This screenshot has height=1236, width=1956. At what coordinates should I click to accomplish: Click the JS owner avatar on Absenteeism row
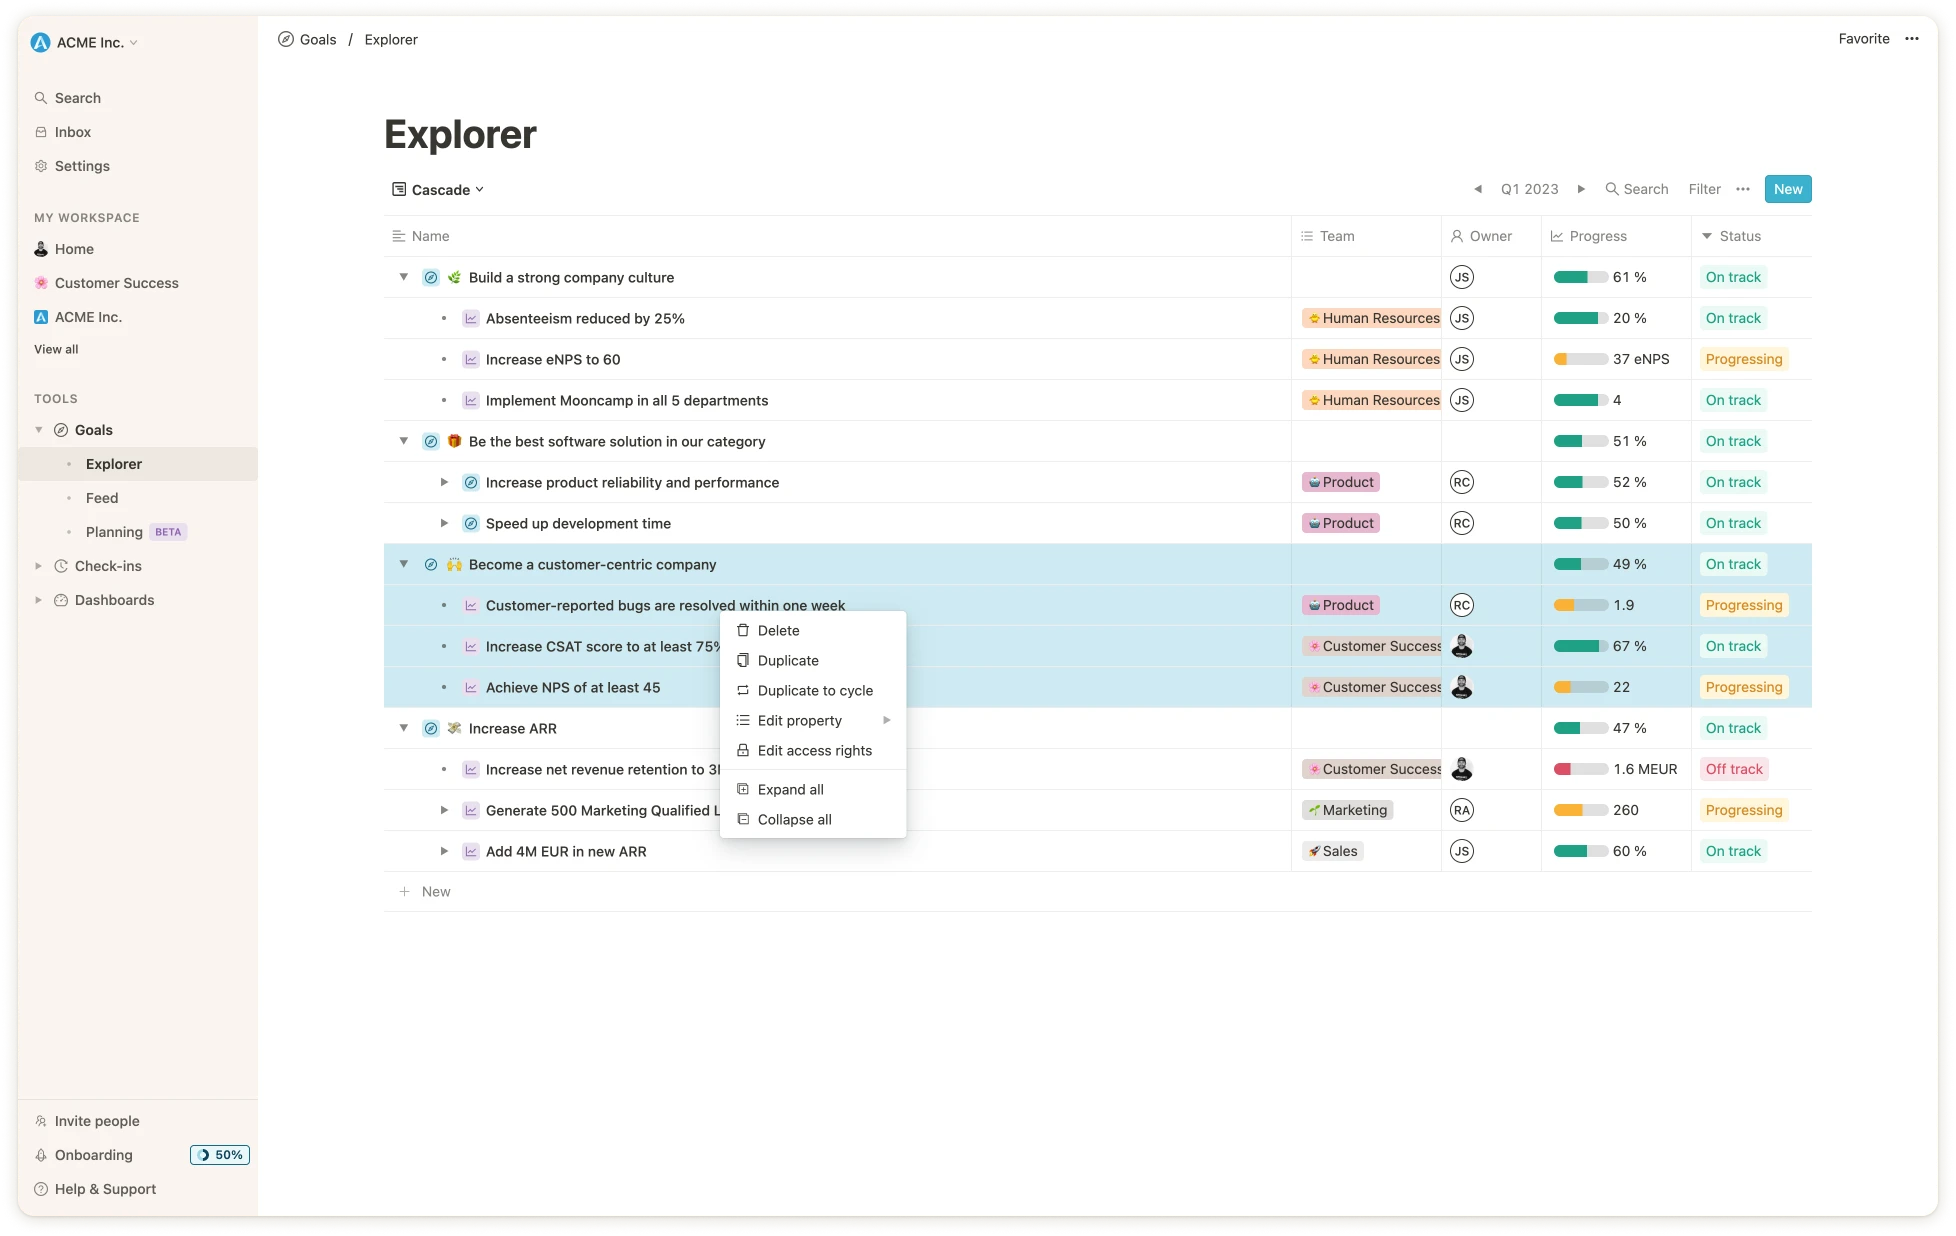(1461, 318)
